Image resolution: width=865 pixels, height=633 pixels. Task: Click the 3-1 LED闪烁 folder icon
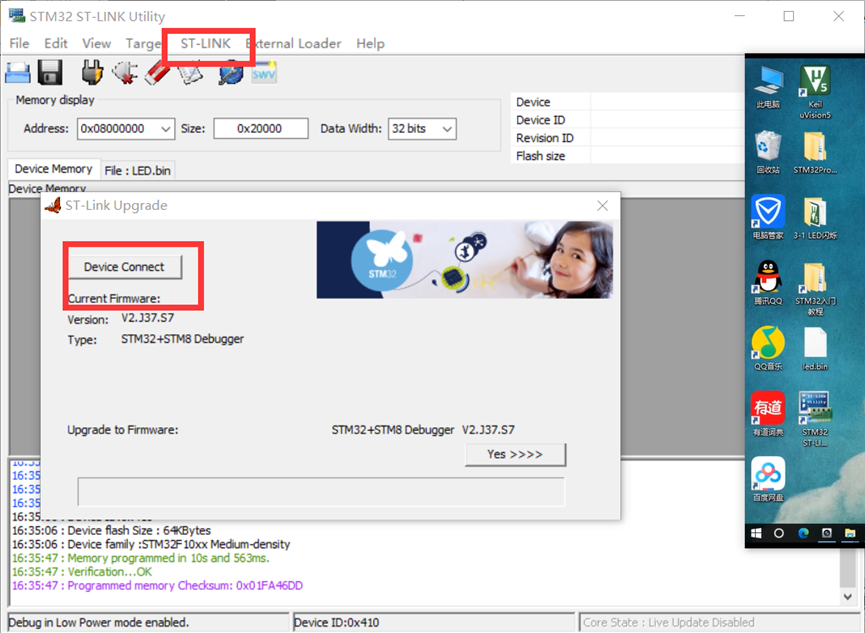(x=815, y=217)
